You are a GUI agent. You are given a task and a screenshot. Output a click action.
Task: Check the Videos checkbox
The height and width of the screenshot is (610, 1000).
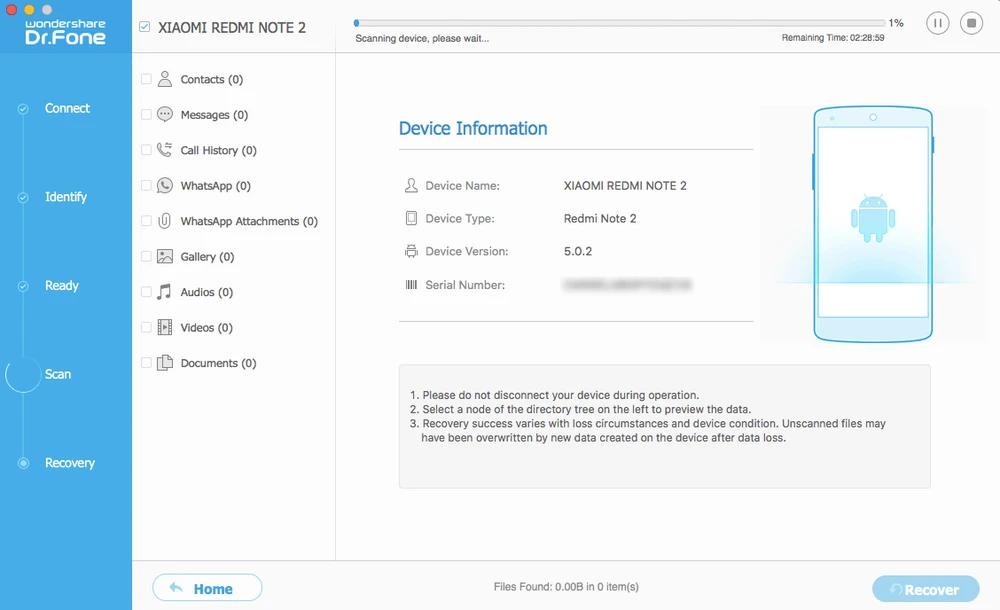coord(147,328)
